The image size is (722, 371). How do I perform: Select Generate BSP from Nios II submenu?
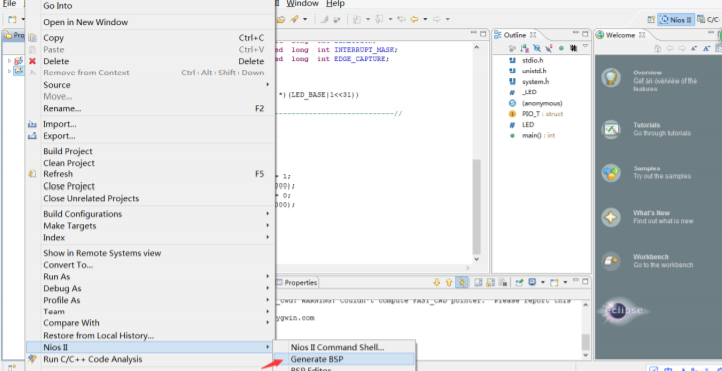point(344,359)
